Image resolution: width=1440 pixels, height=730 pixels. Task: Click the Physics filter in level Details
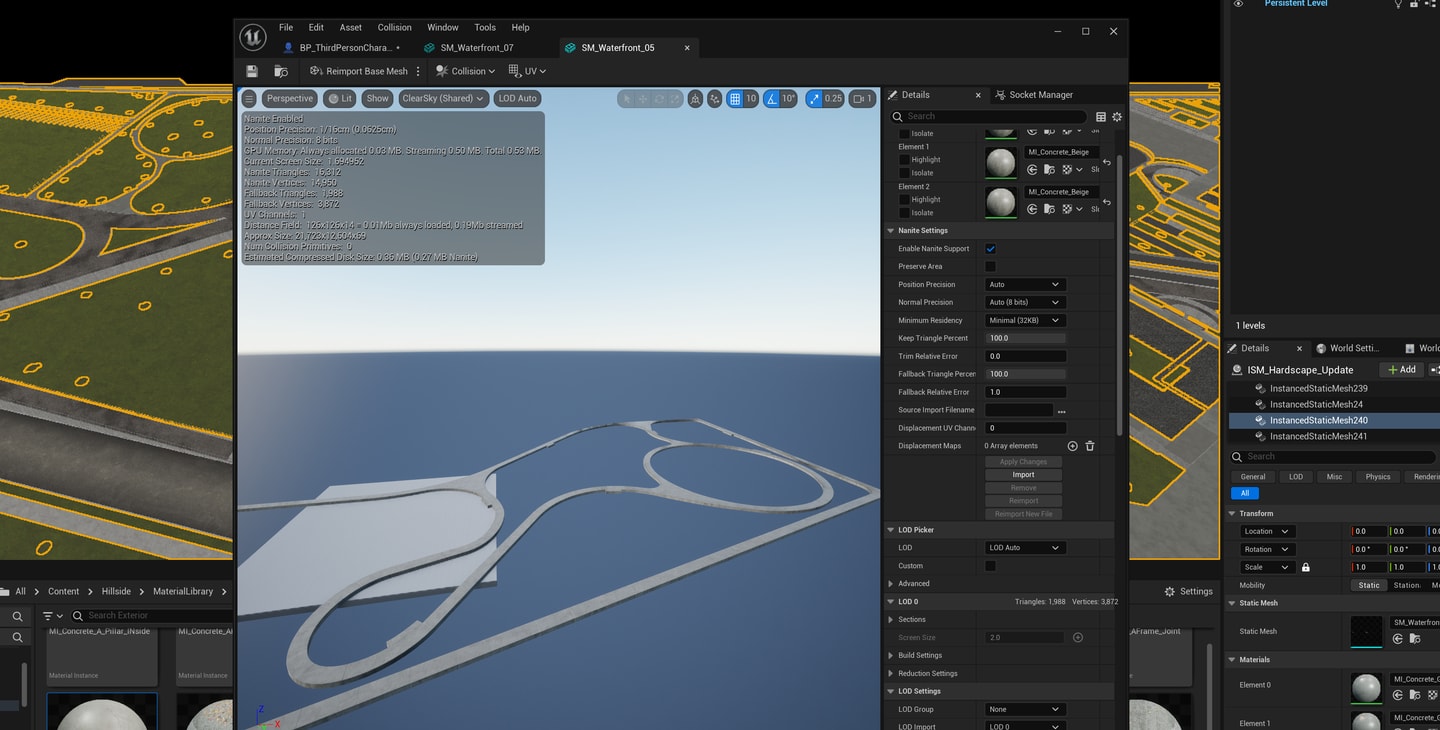[1378, 477]
